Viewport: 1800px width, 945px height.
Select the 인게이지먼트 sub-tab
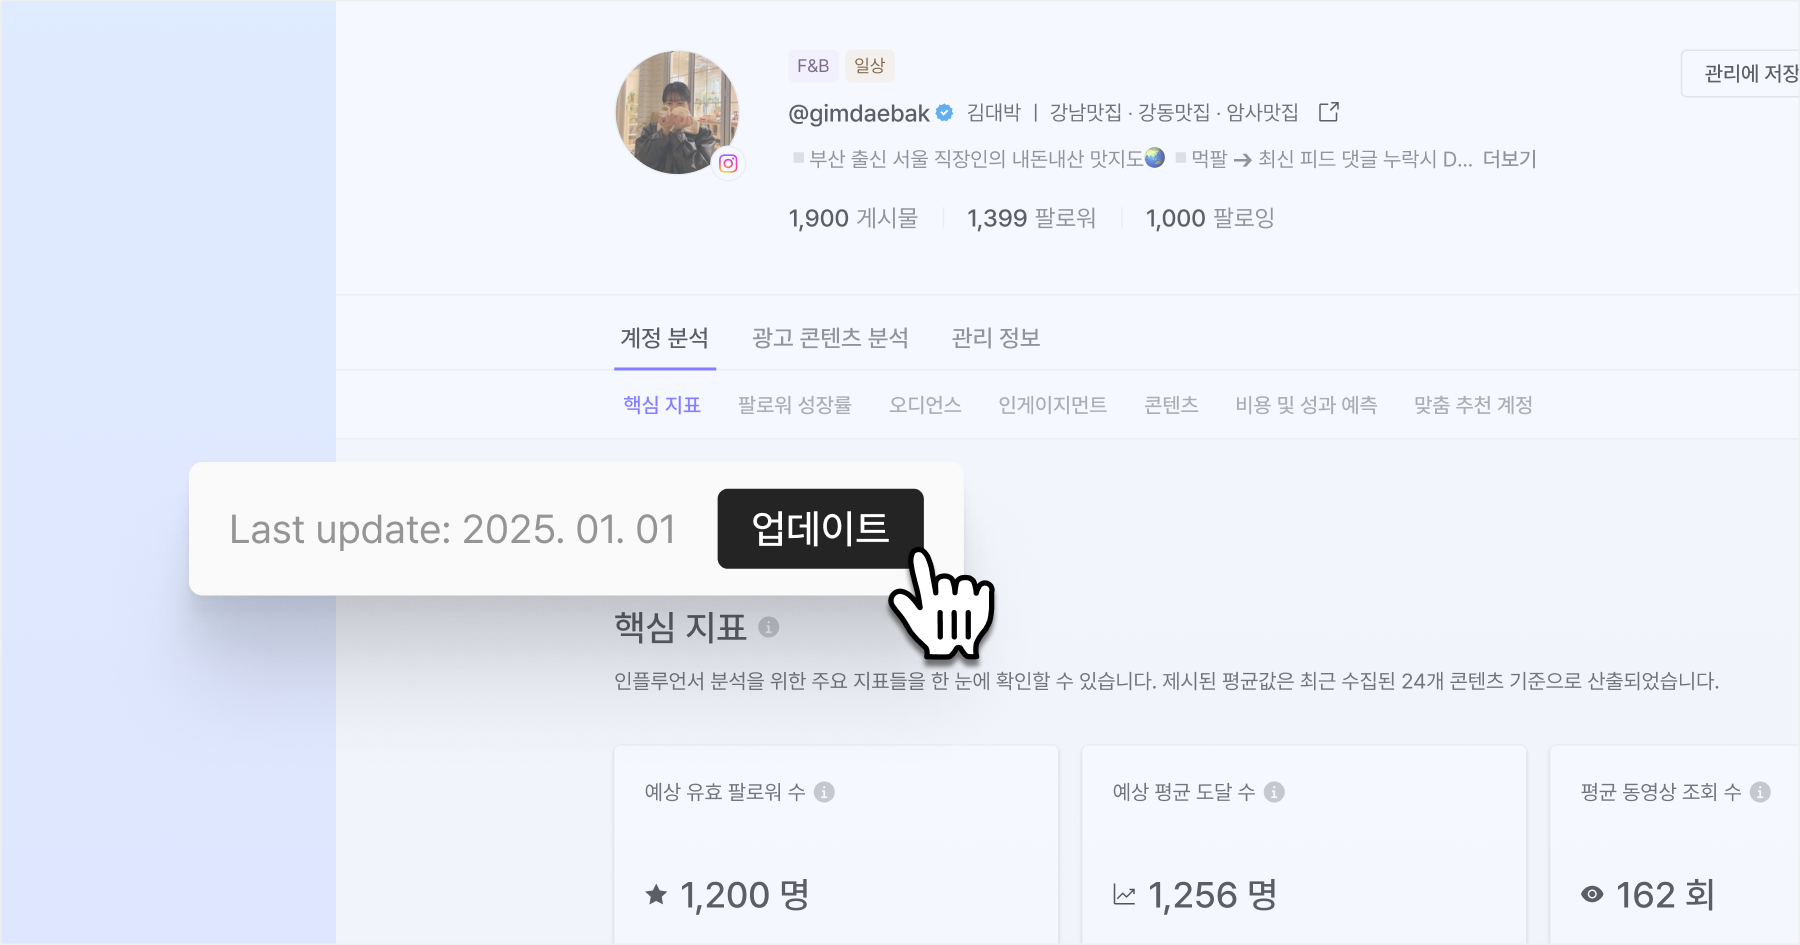[1052, 405]
